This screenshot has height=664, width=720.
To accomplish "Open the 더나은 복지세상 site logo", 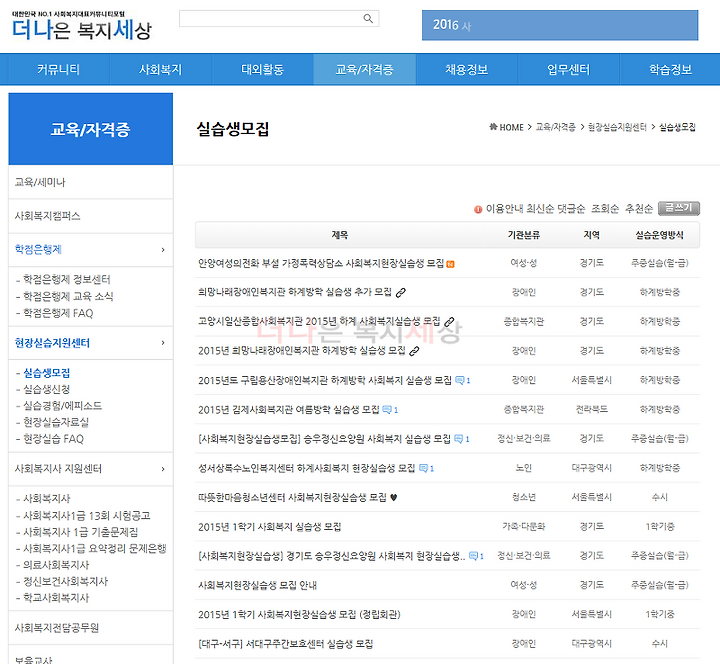I will [x=81, y=26].
